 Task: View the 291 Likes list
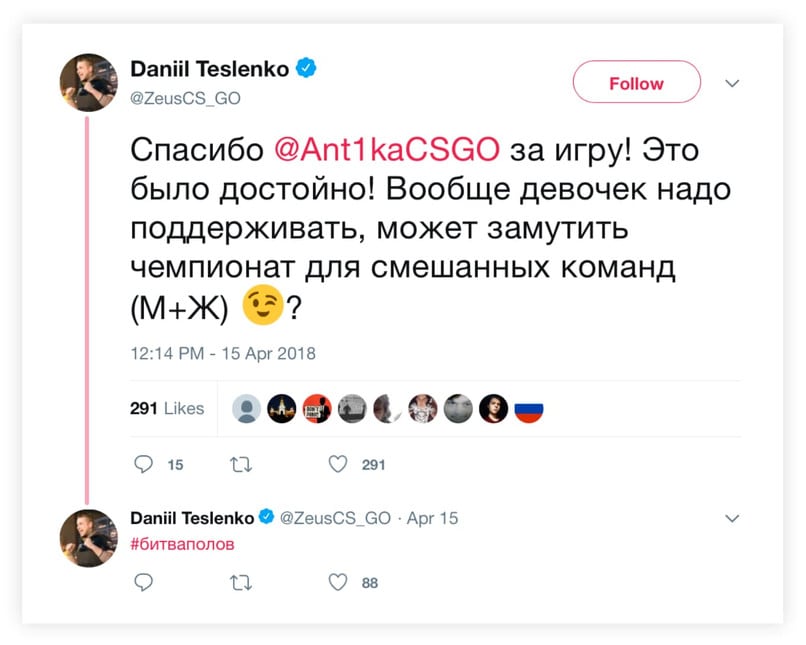pos(167,408)
